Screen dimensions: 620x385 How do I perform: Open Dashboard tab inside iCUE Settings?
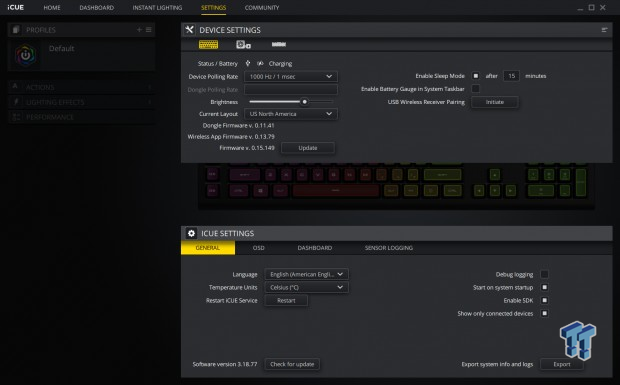[315, 248]
